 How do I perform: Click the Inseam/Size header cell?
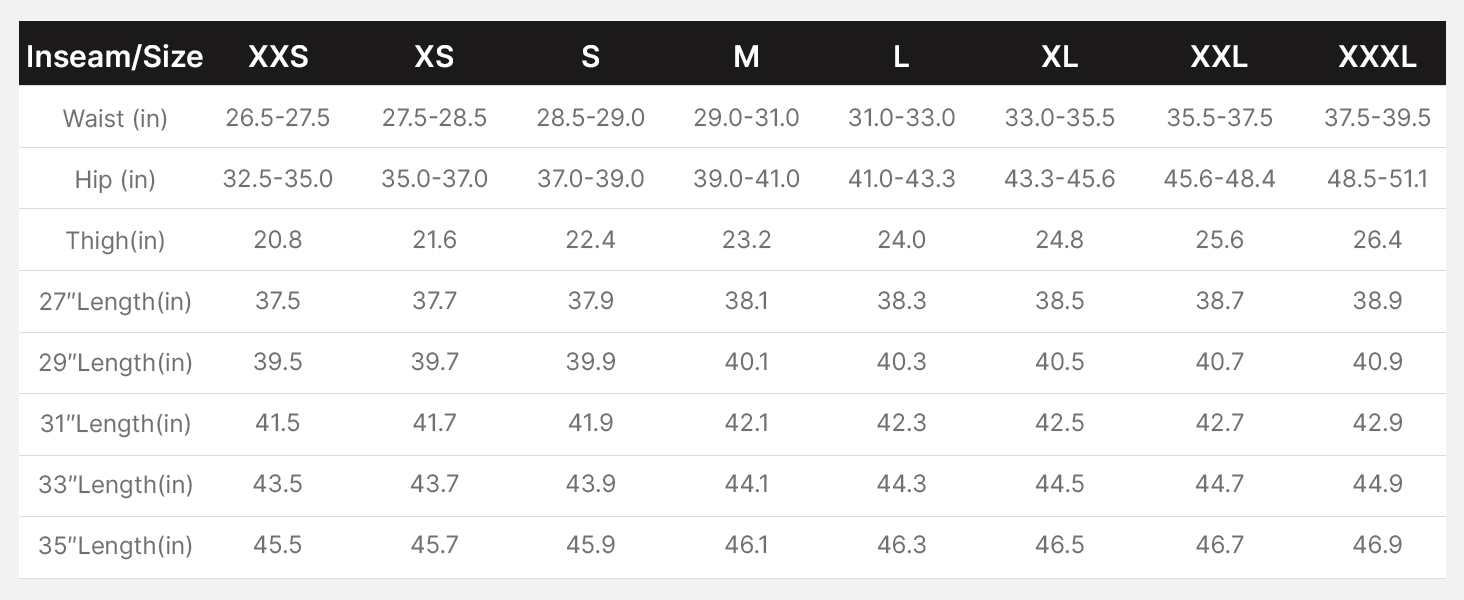pyautogui.click(x=115, y=56)
